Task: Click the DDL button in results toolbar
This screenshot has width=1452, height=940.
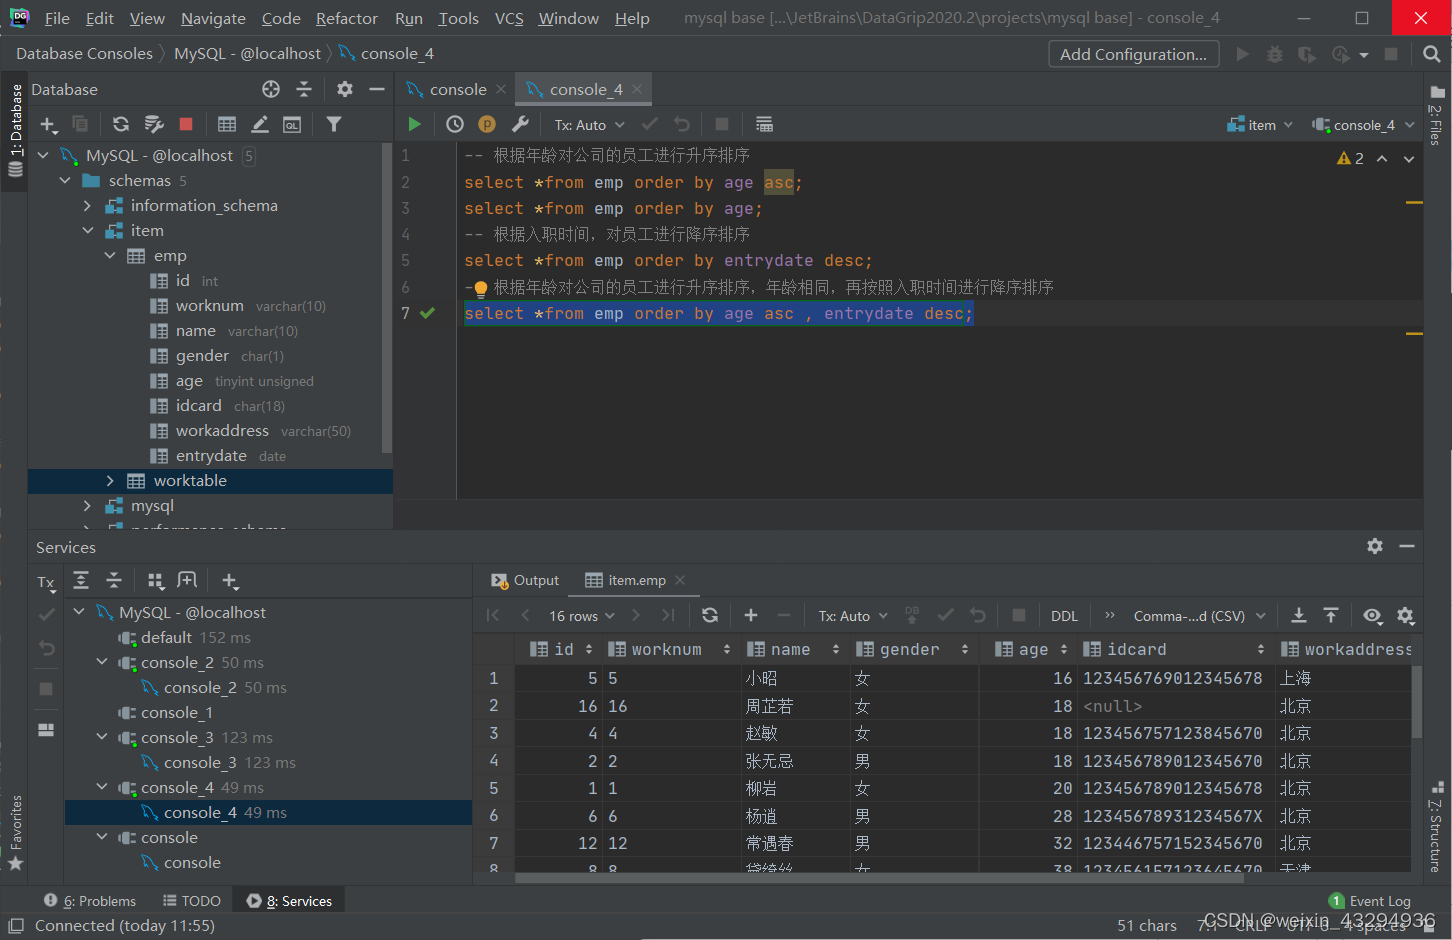Action: [1064, 616]
